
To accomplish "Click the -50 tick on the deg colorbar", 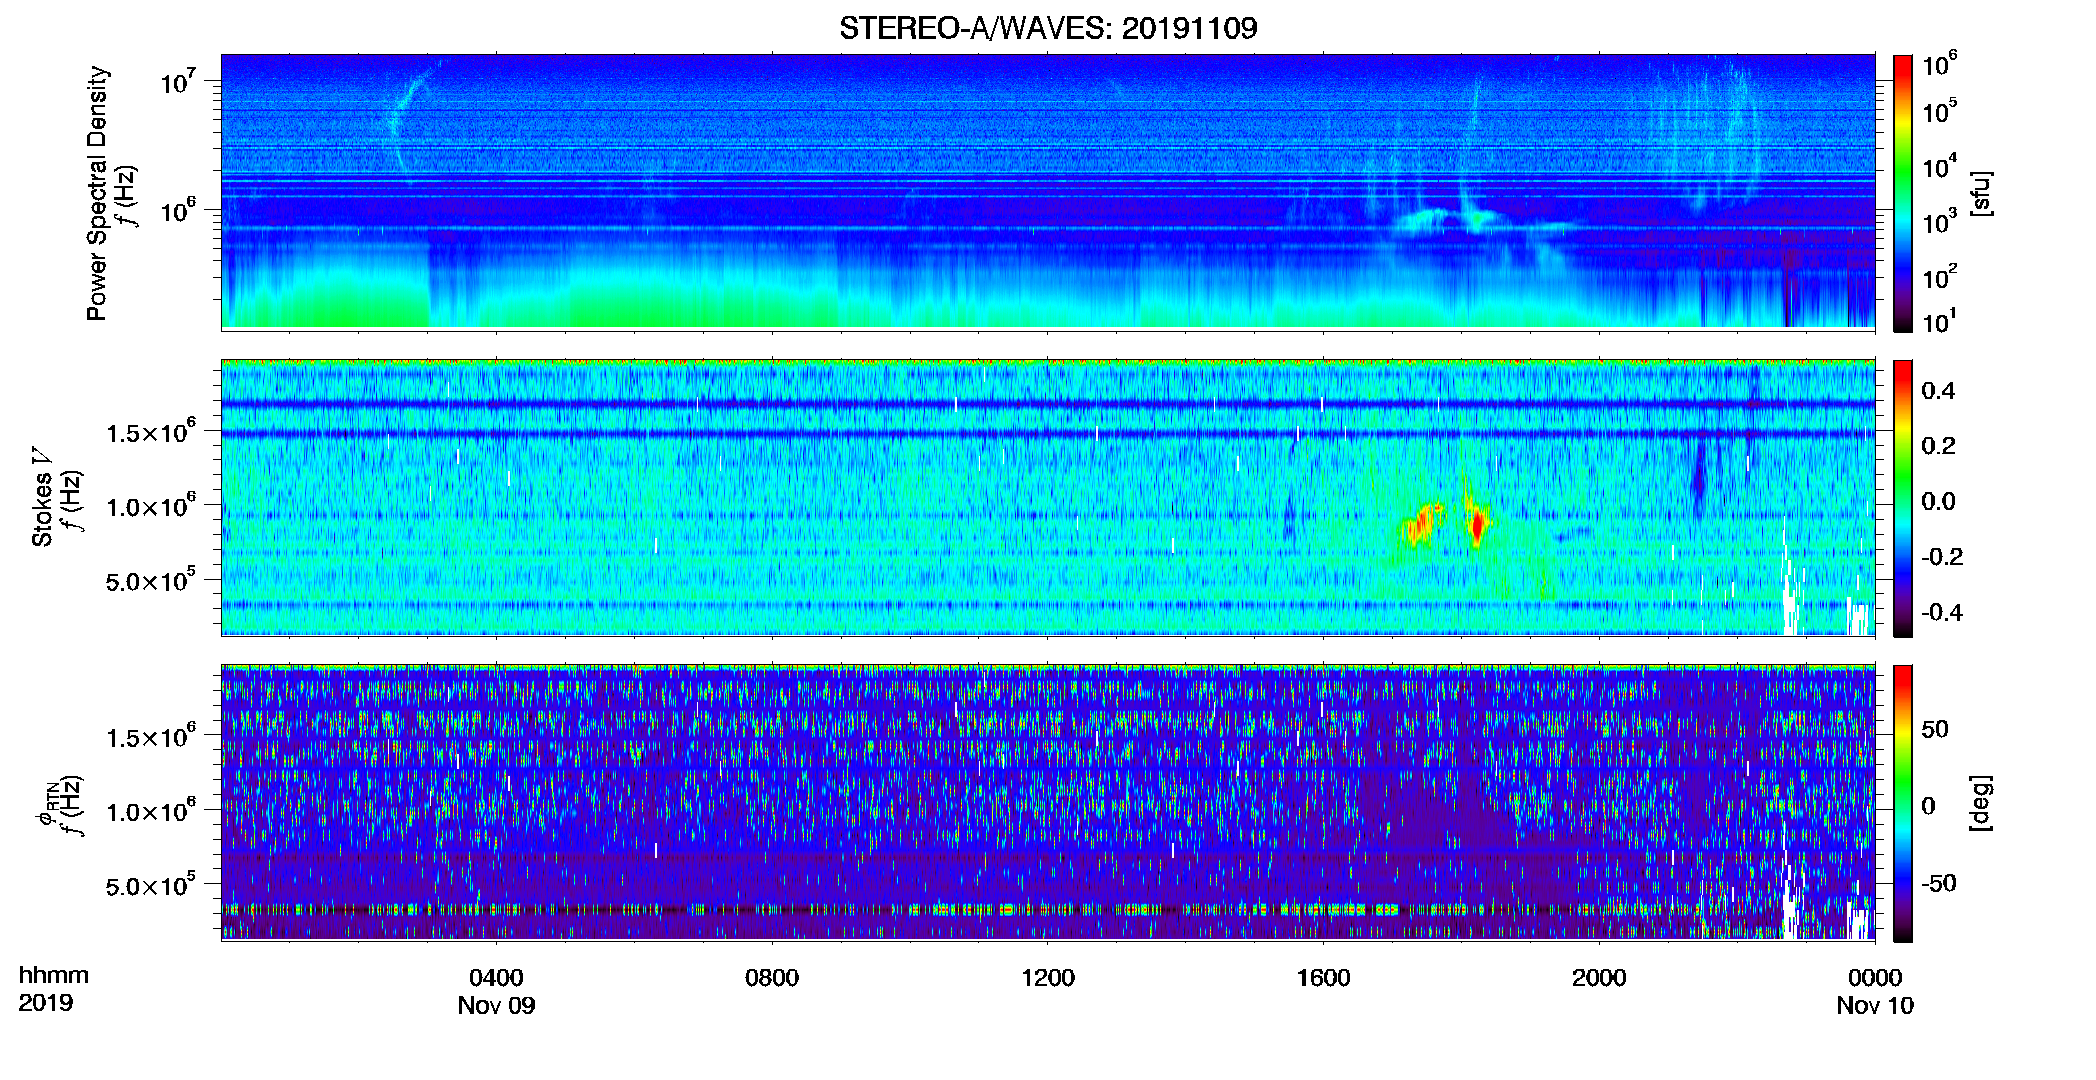I will point(1937,883).
